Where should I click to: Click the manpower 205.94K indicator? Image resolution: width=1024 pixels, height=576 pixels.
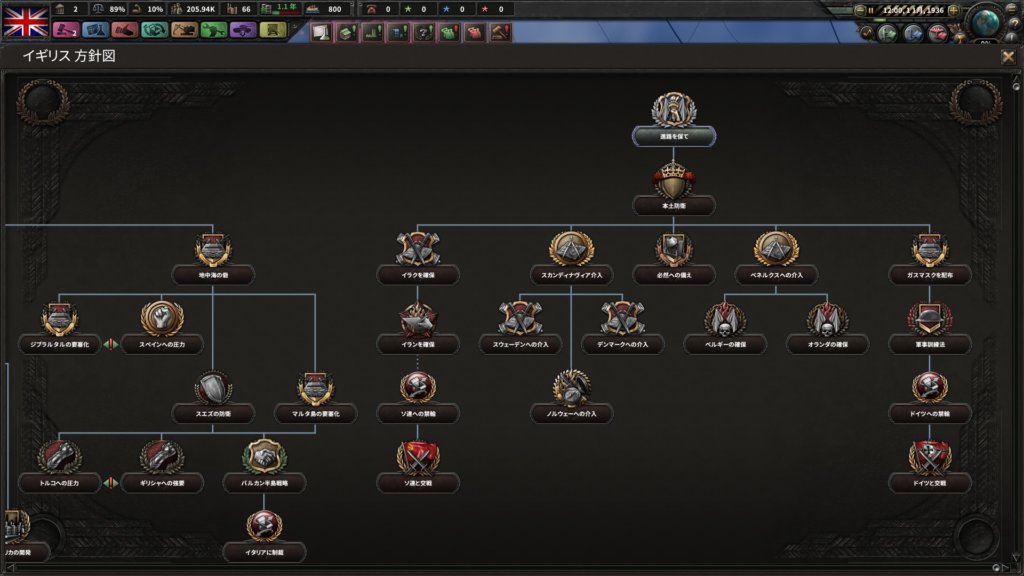coord(194,9)
